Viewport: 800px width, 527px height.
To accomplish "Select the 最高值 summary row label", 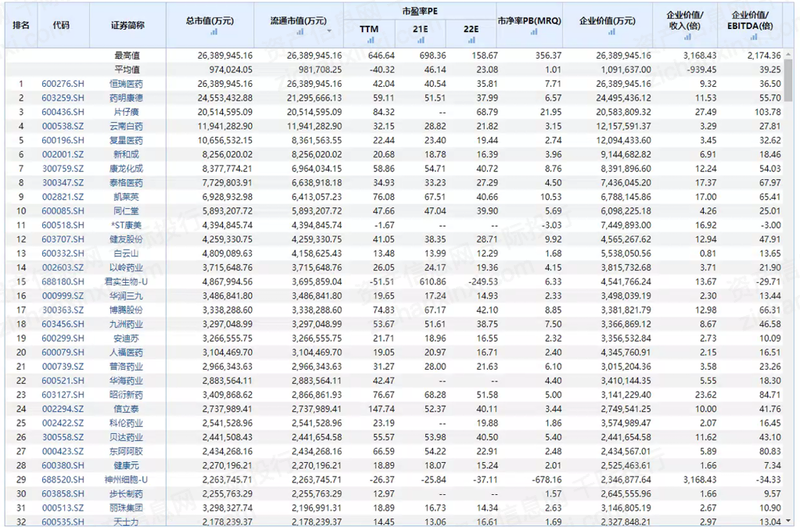I will [127, 56].
